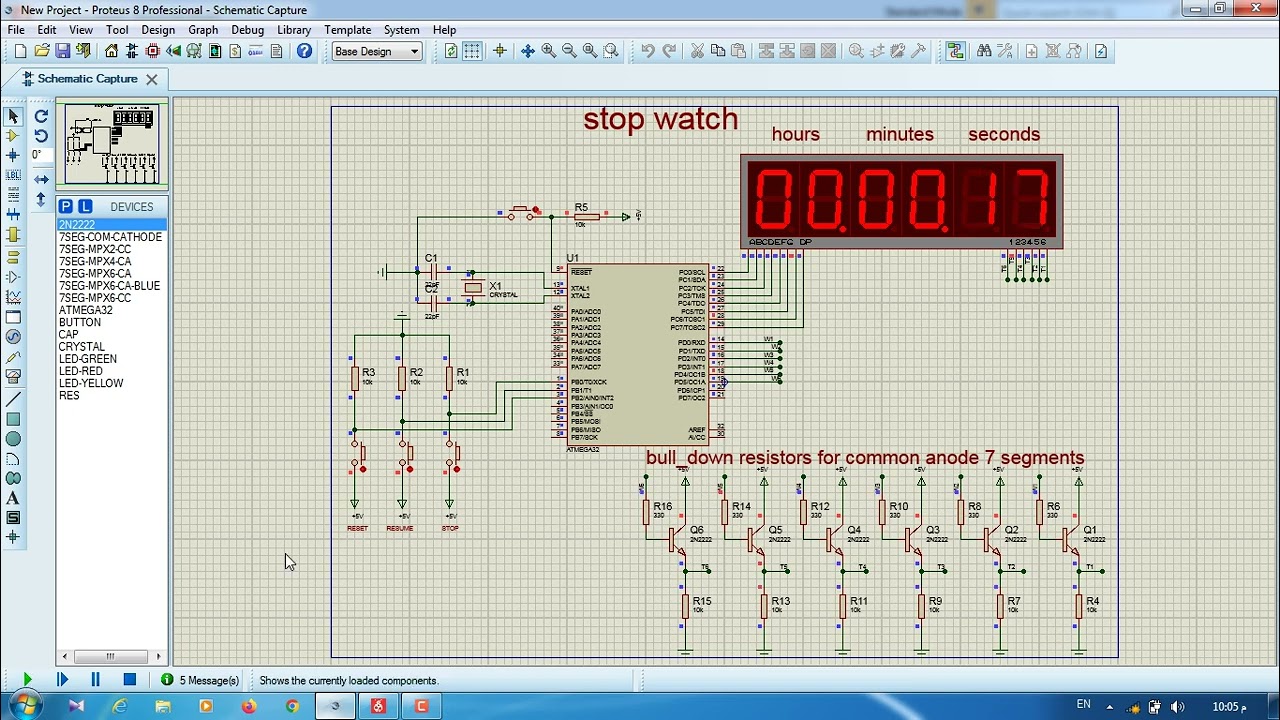Viewport: 1280px width, 720px height.
Task: Click the L library manage button
Action: pyautogui.click(x=85, y=206)
